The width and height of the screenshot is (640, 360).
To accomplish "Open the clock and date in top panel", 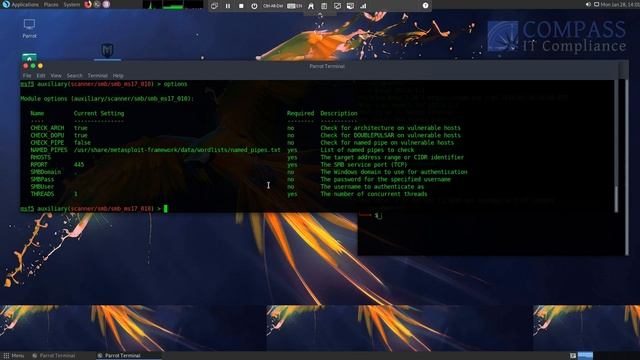I will point(620,4).
